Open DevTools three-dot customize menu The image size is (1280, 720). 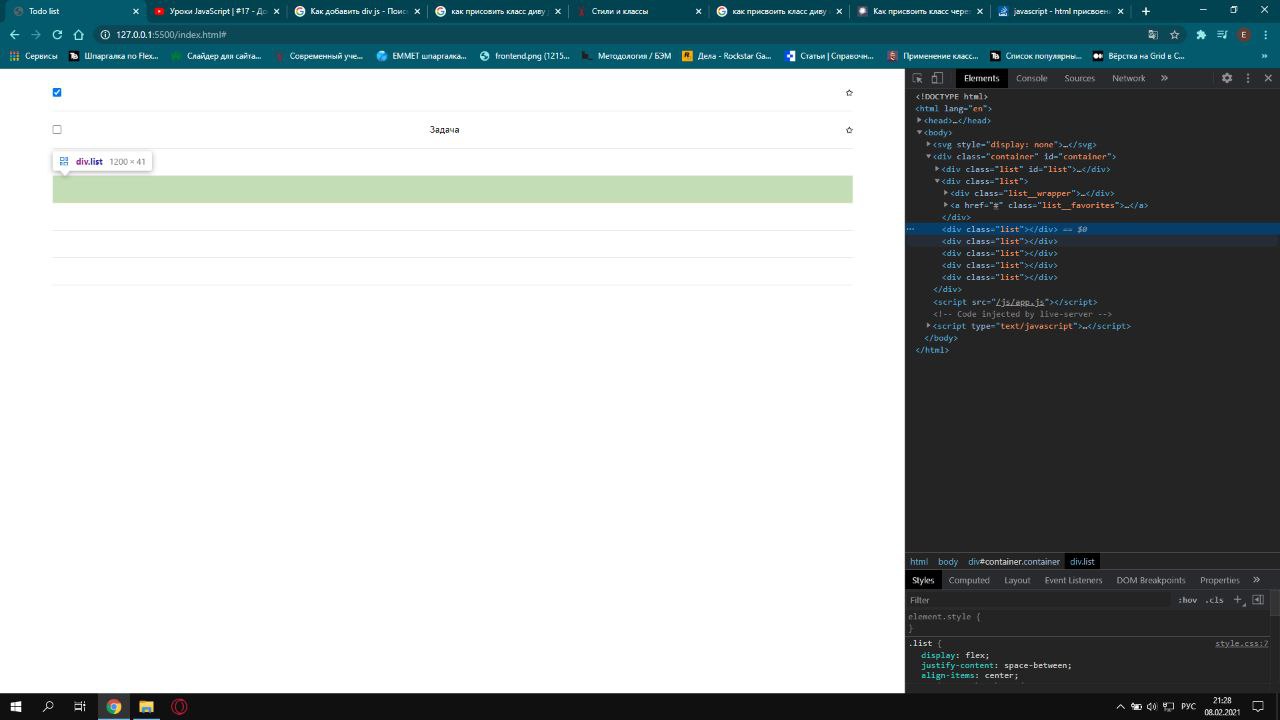(1249, 78)
